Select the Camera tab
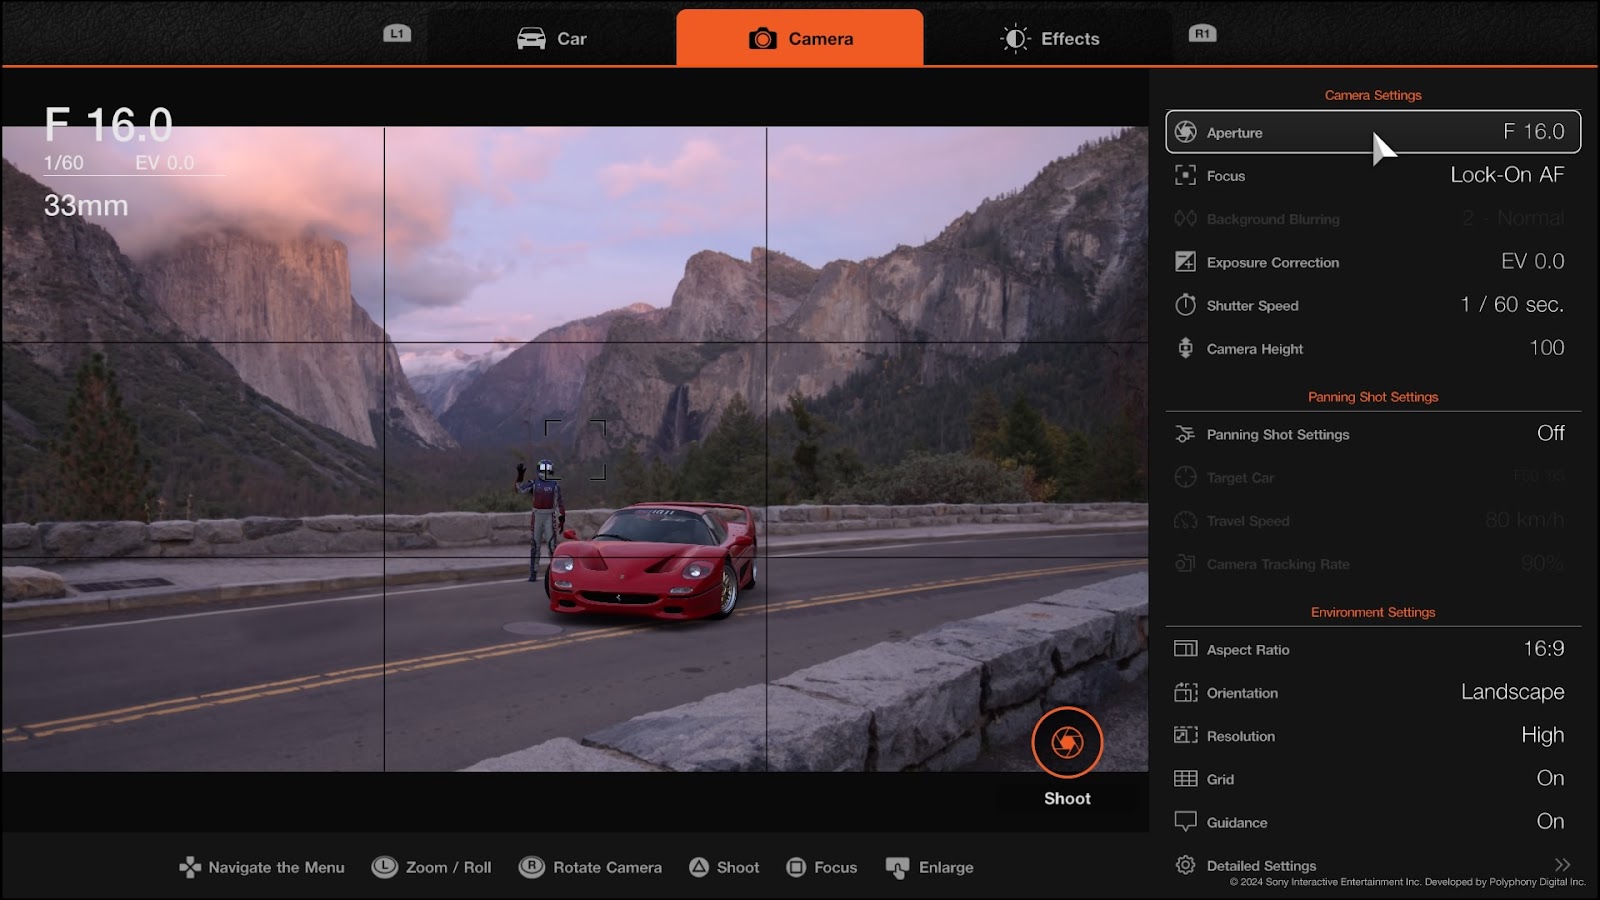Screen dimensions: 1600x900 (800, 38)
